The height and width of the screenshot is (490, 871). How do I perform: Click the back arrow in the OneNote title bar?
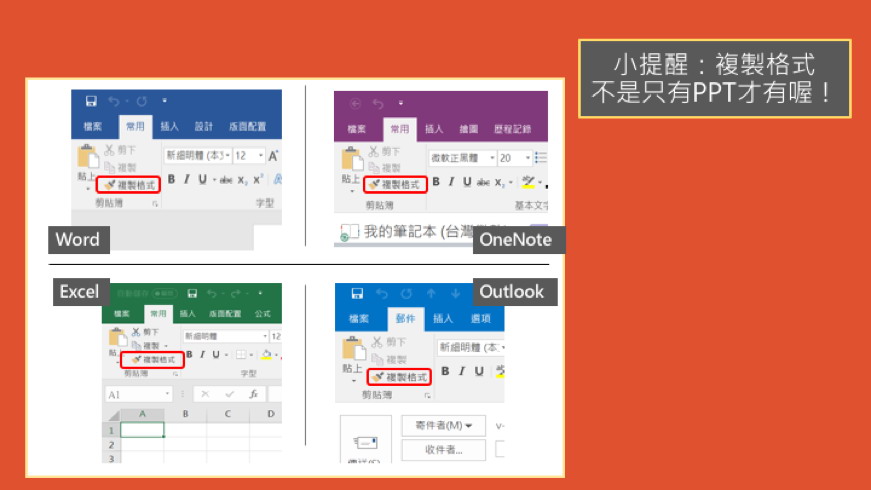point(356,103)
